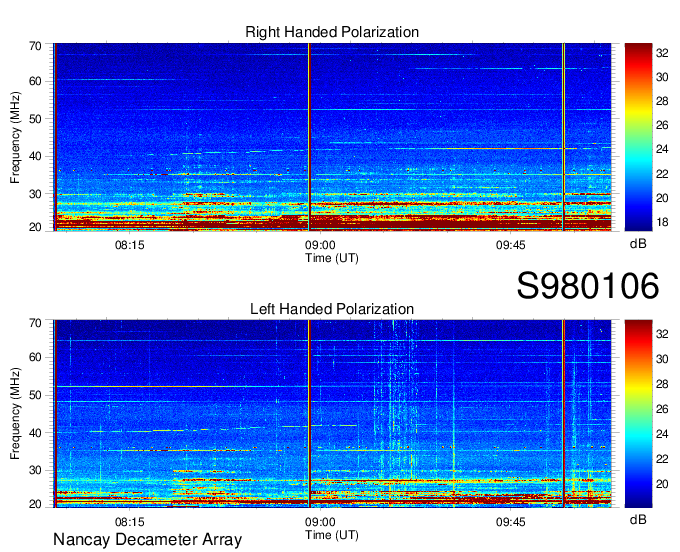Click the 70 MHz tick label on top plot

(35, 46)
